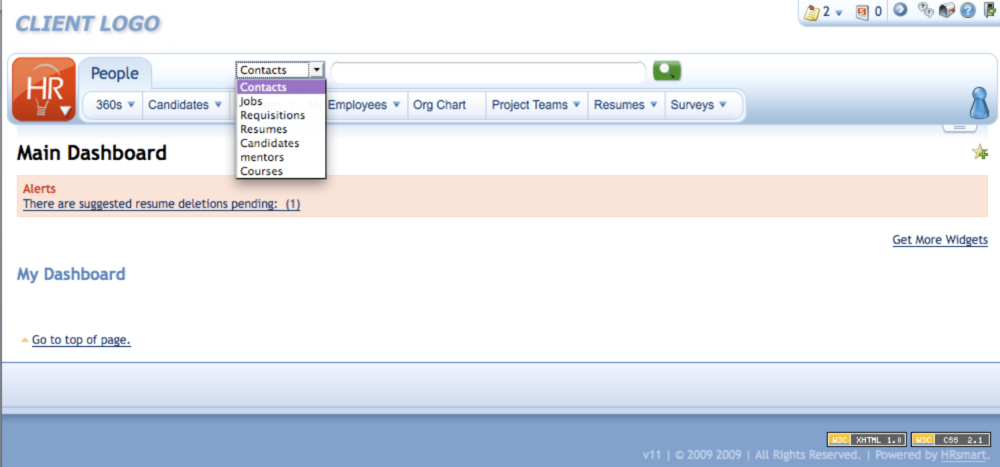Open the question speech bubbles icon
The image size is (1000, 467).
(x=925, y=10)
